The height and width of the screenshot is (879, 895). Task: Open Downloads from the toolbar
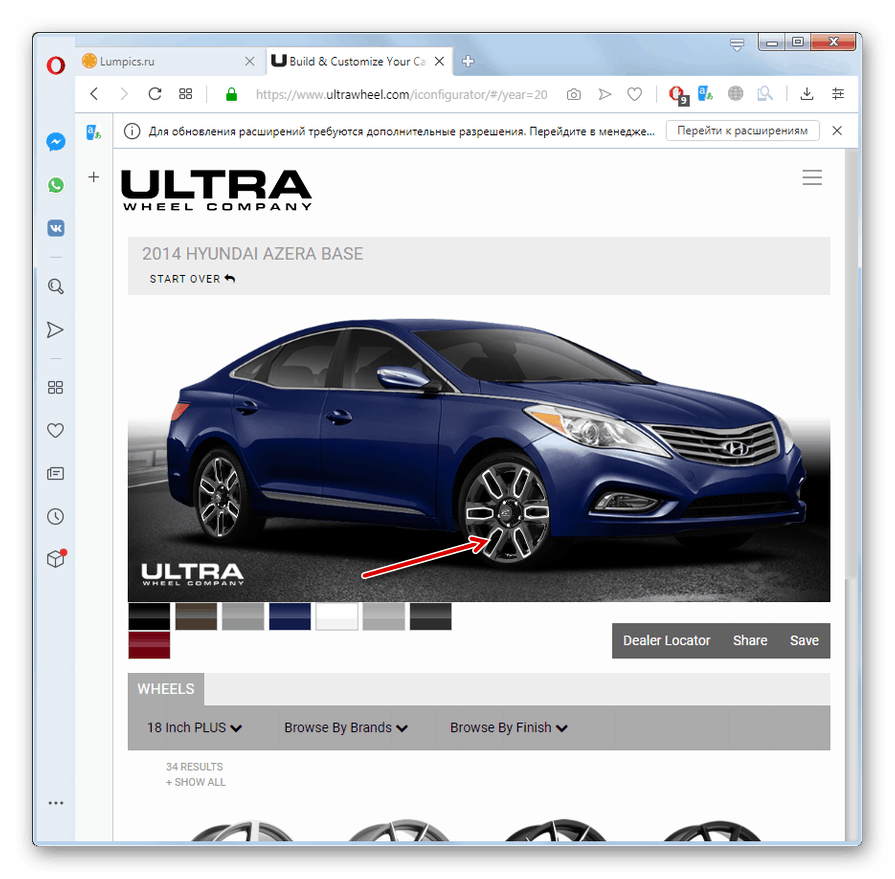click(x=807, y=93)
